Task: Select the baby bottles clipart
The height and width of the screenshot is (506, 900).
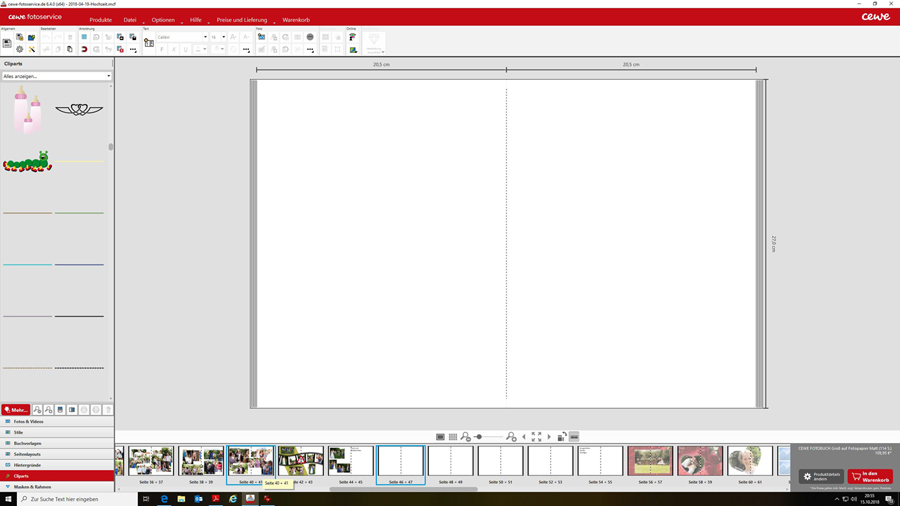Action: pyautogui.click(x=28, y=109)
